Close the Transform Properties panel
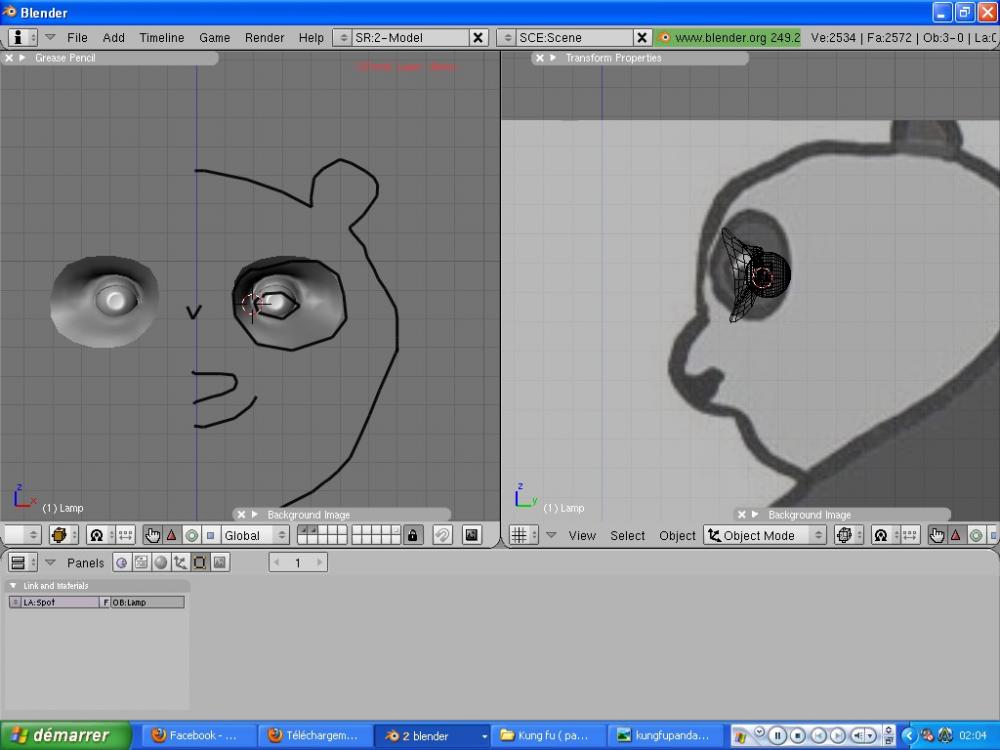The height and width of the screenshot is (750, 1000). click(540, 58)
